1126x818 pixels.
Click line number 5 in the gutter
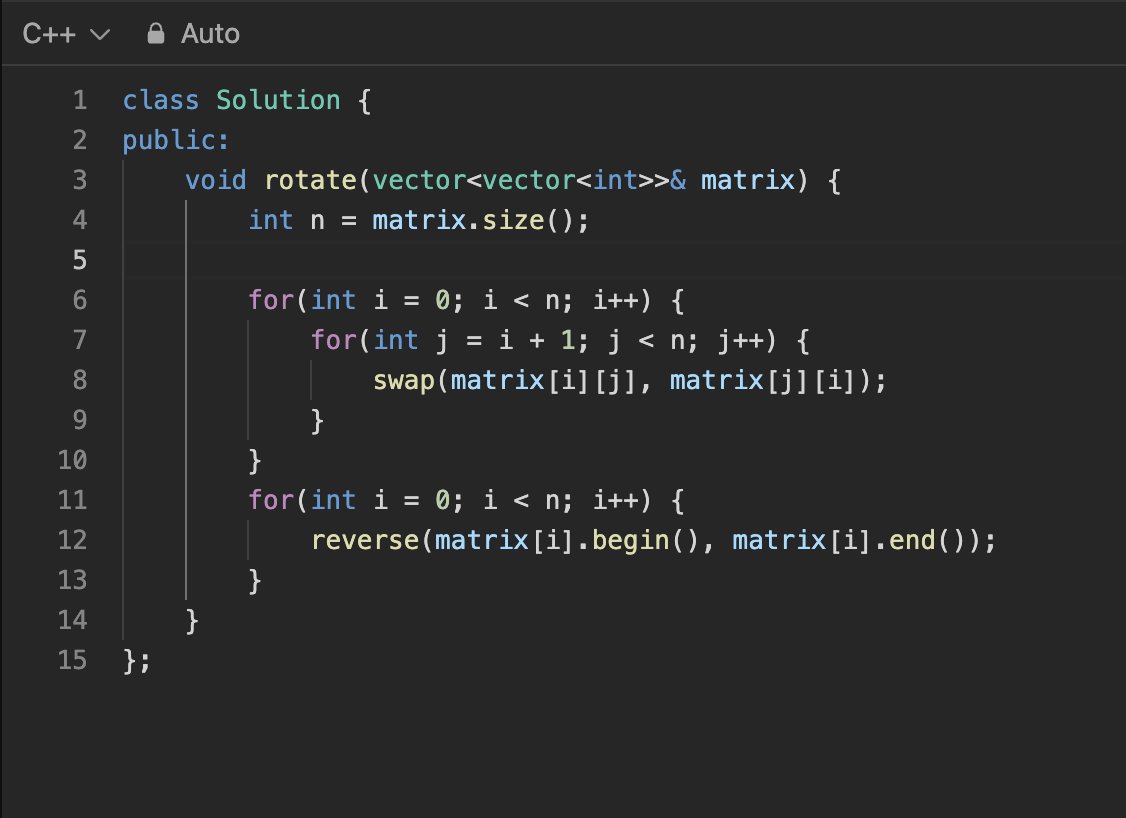point(80,260)
